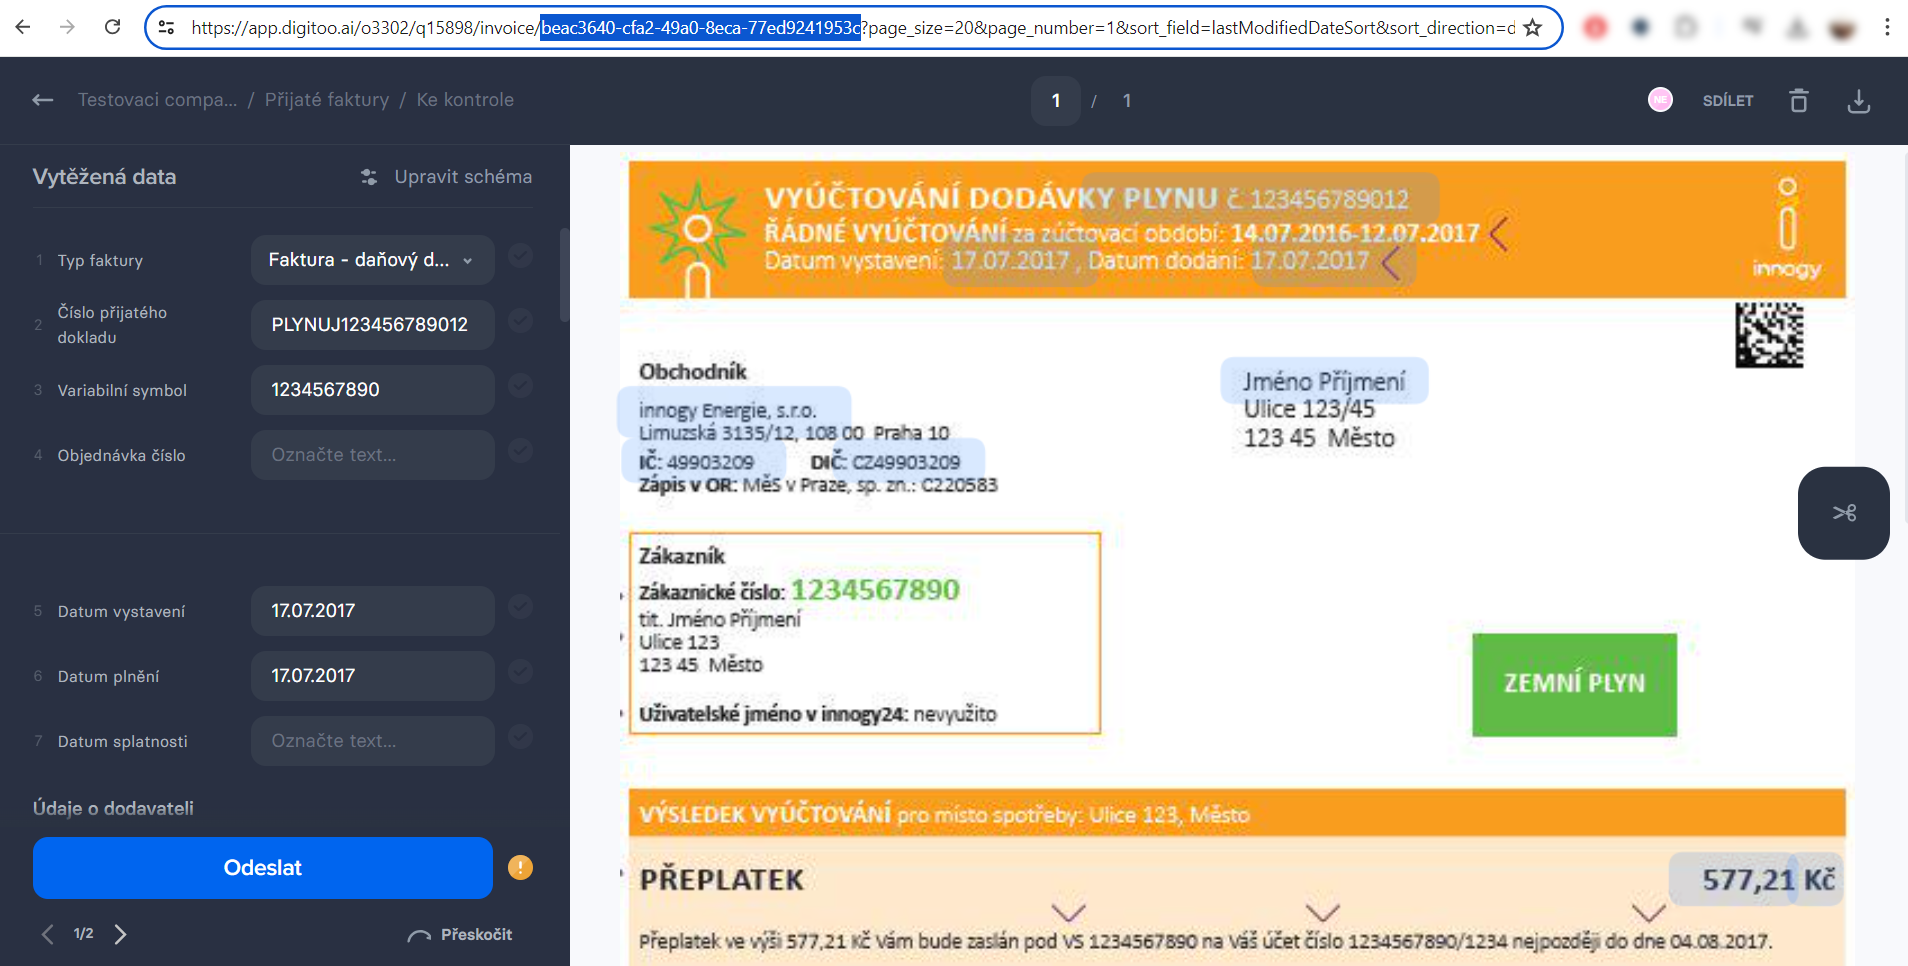
Task: Open the page number selector box
Action: coord(1055,101)
